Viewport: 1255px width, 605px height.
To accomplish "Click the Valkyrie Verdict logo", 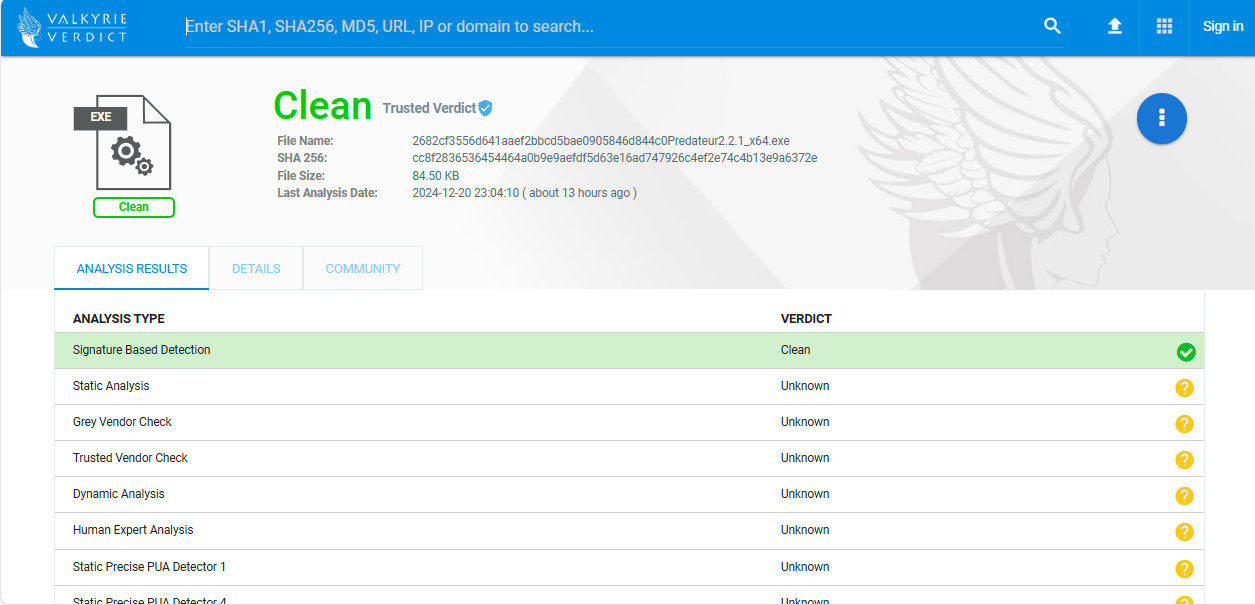I will pyautogui.click(x=72, y=28).
